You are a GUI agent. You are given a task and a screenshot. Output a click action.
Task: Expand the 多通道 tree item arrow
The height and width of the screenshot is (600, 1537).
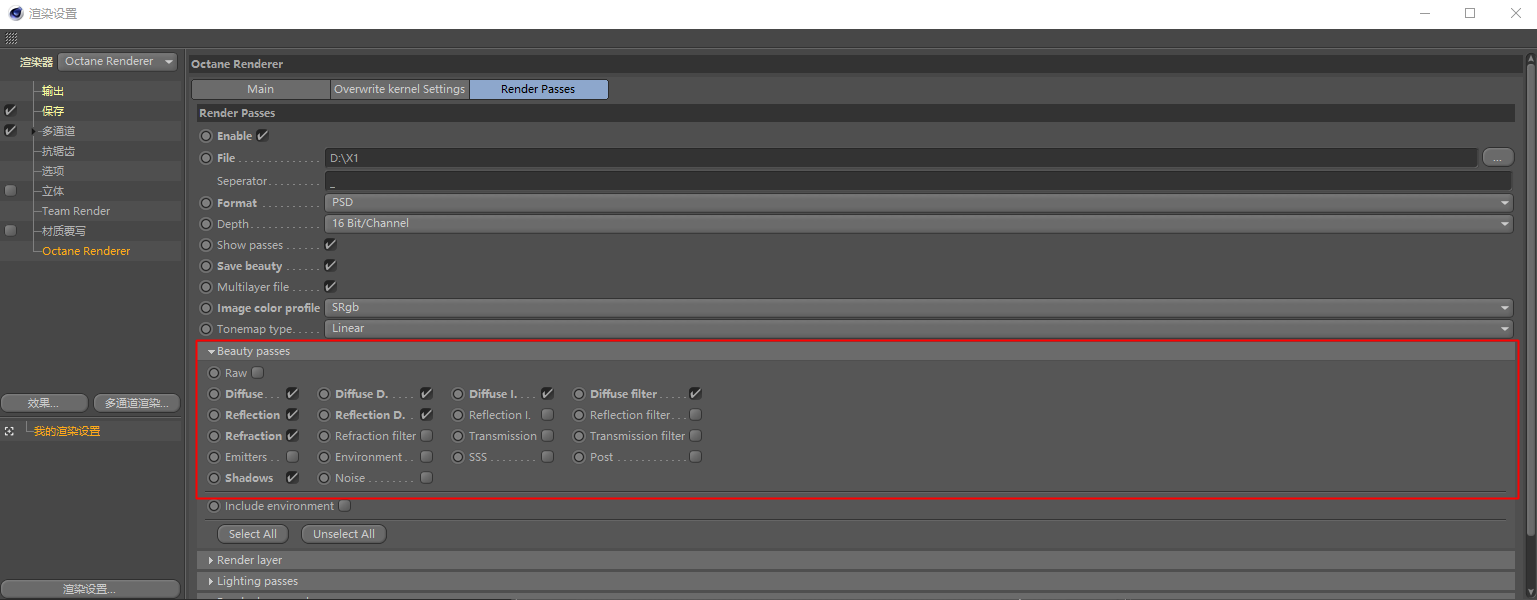34,131
